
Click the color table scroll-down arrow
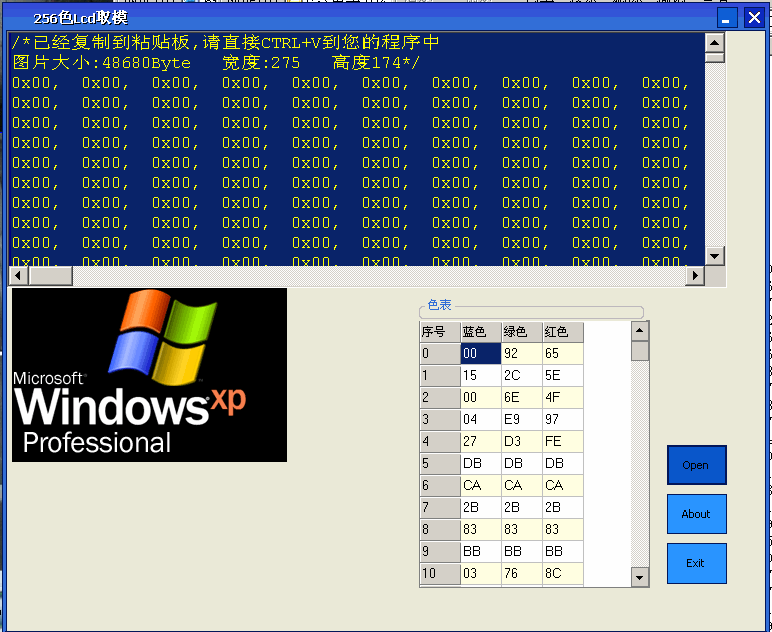[x=640, y=577]
